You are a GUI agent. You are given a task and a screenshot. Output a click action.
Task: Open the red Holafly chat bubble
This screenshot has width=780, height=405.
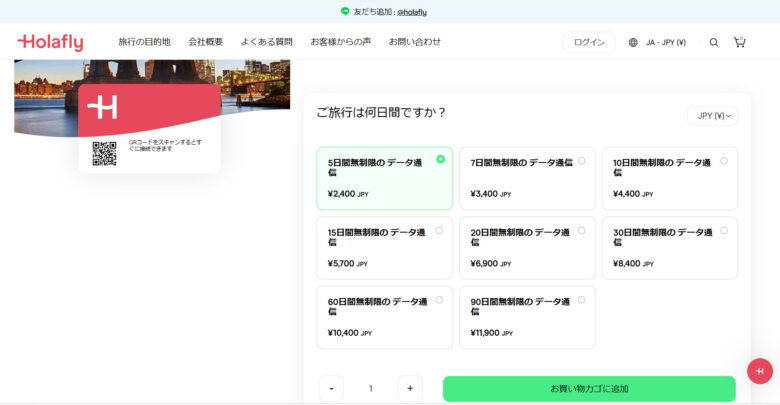coord(760,370)
